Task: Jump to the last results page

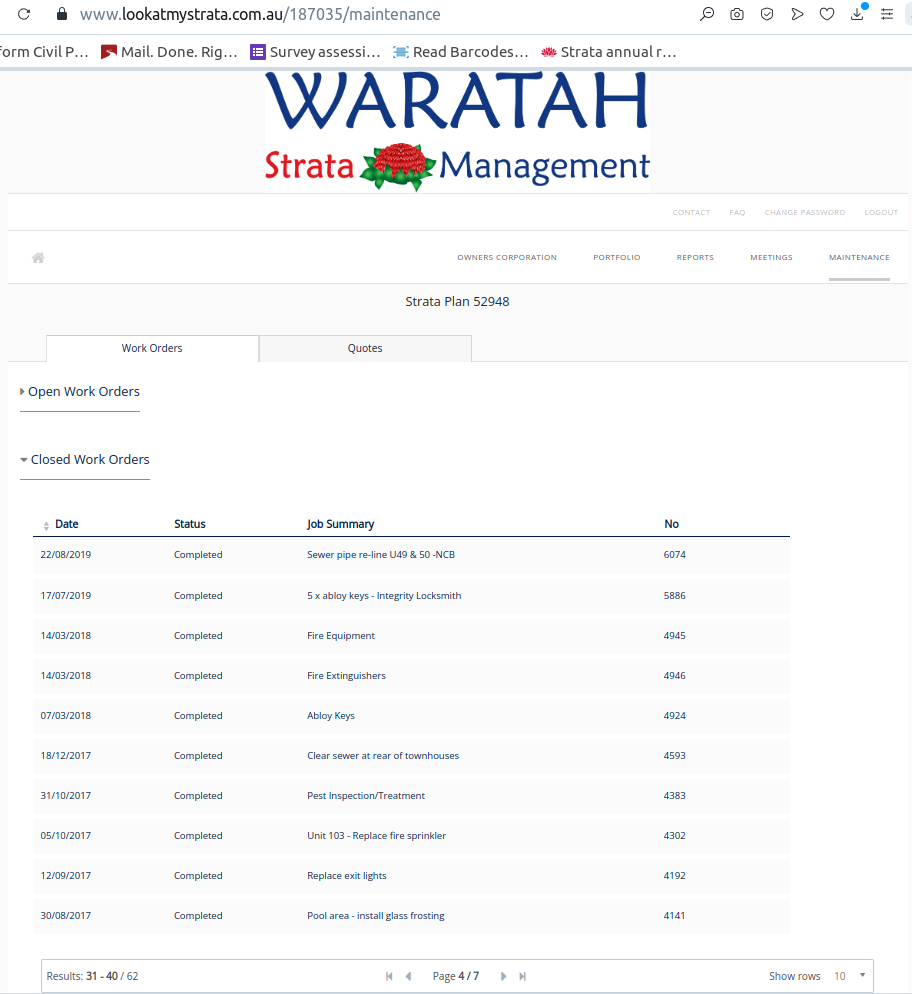Action: click(522, 976)
